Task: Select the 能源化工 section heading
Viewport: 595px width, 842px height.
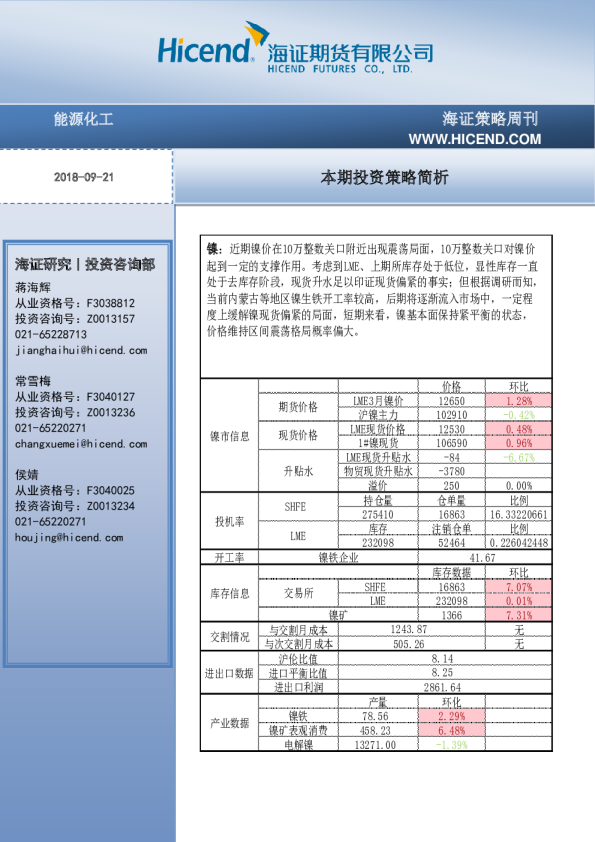Action: [x=83, y=119]
